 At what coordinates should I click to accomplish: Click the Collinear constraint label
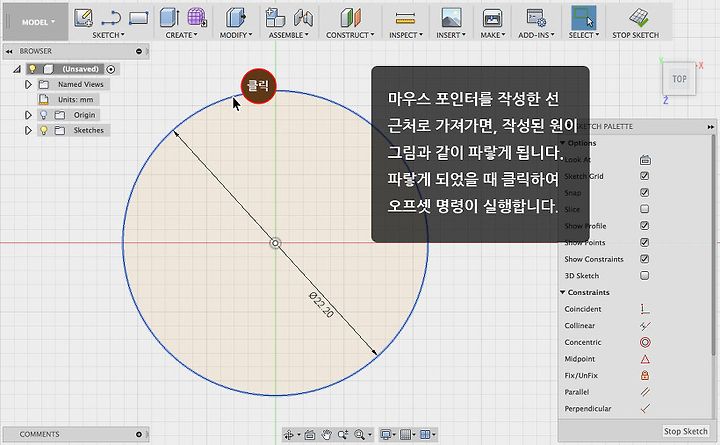click(x=579, y=326)
